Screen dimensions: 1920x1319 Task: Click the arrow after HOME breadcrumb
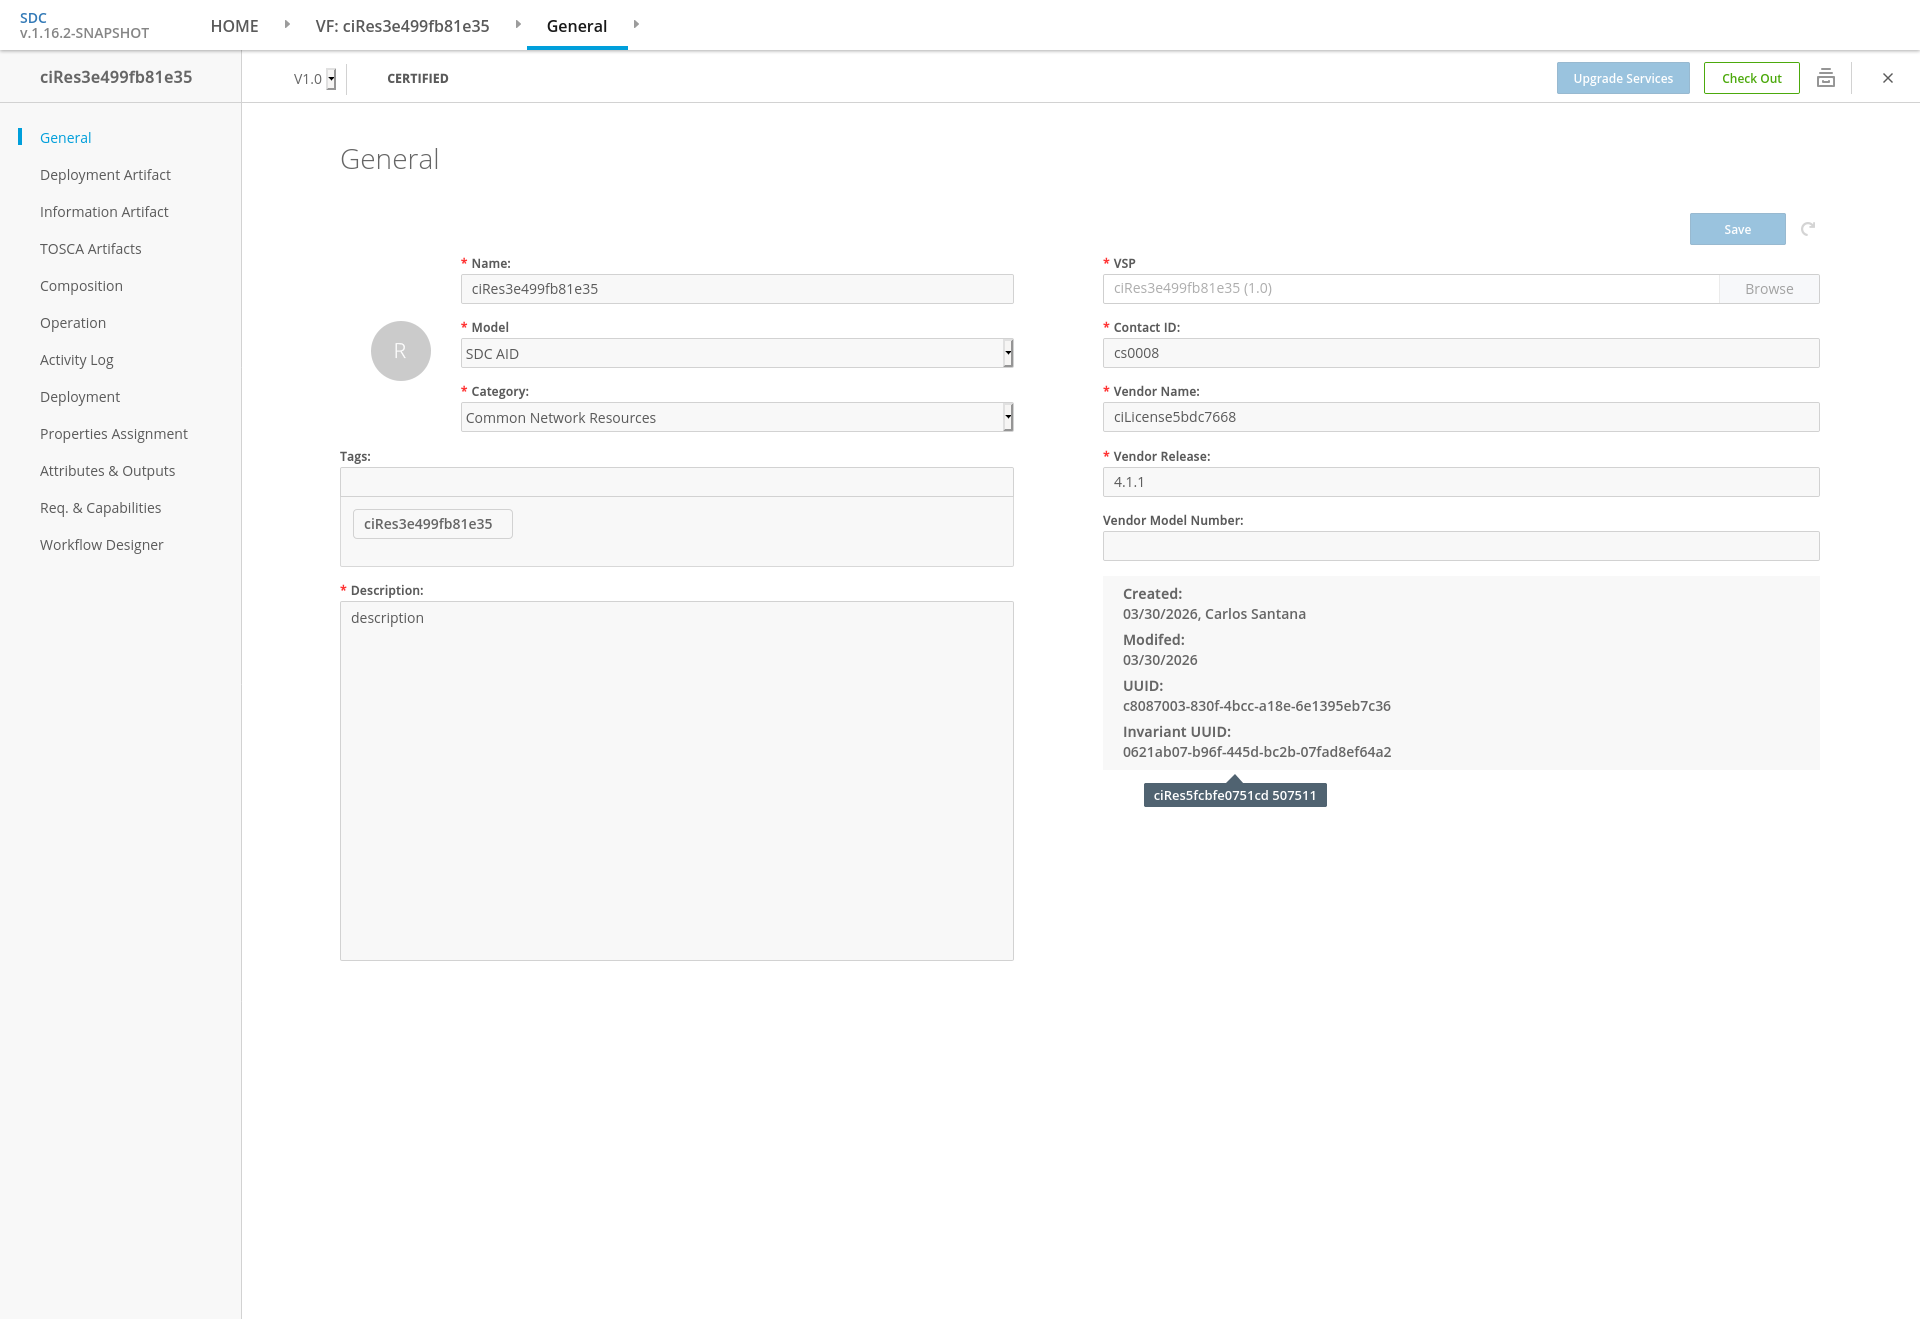287,25
